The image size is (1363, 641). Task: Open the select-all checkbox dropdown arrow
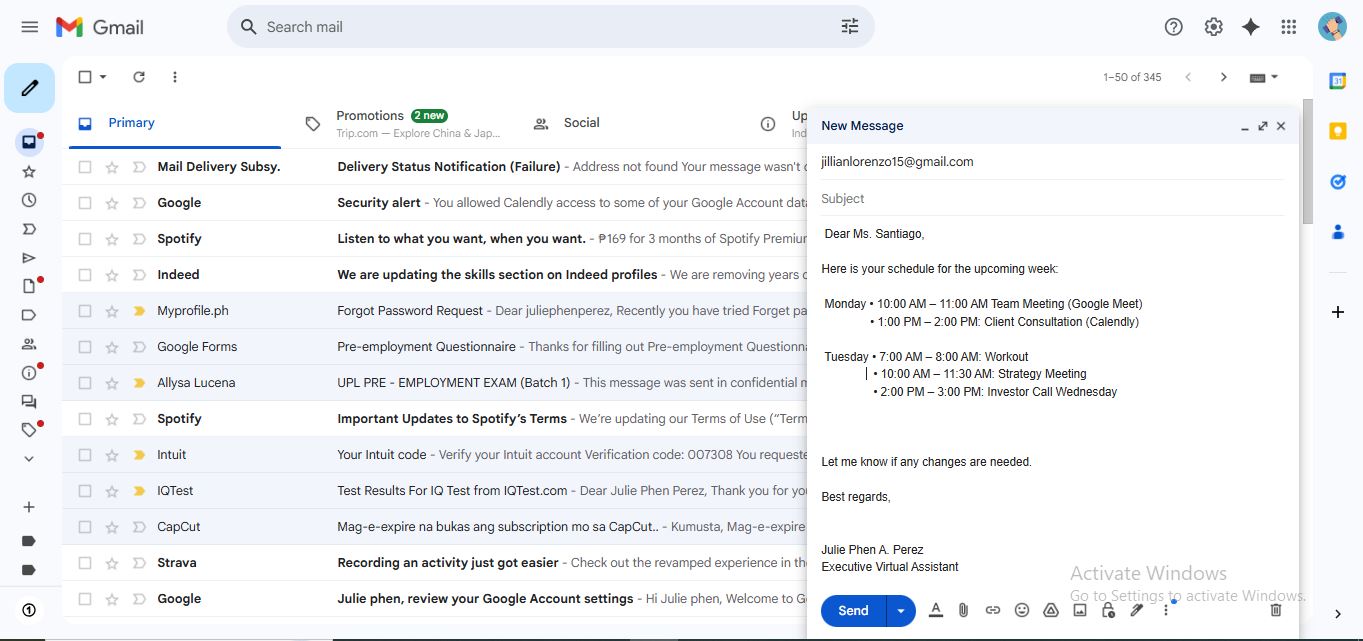(103, 77)
